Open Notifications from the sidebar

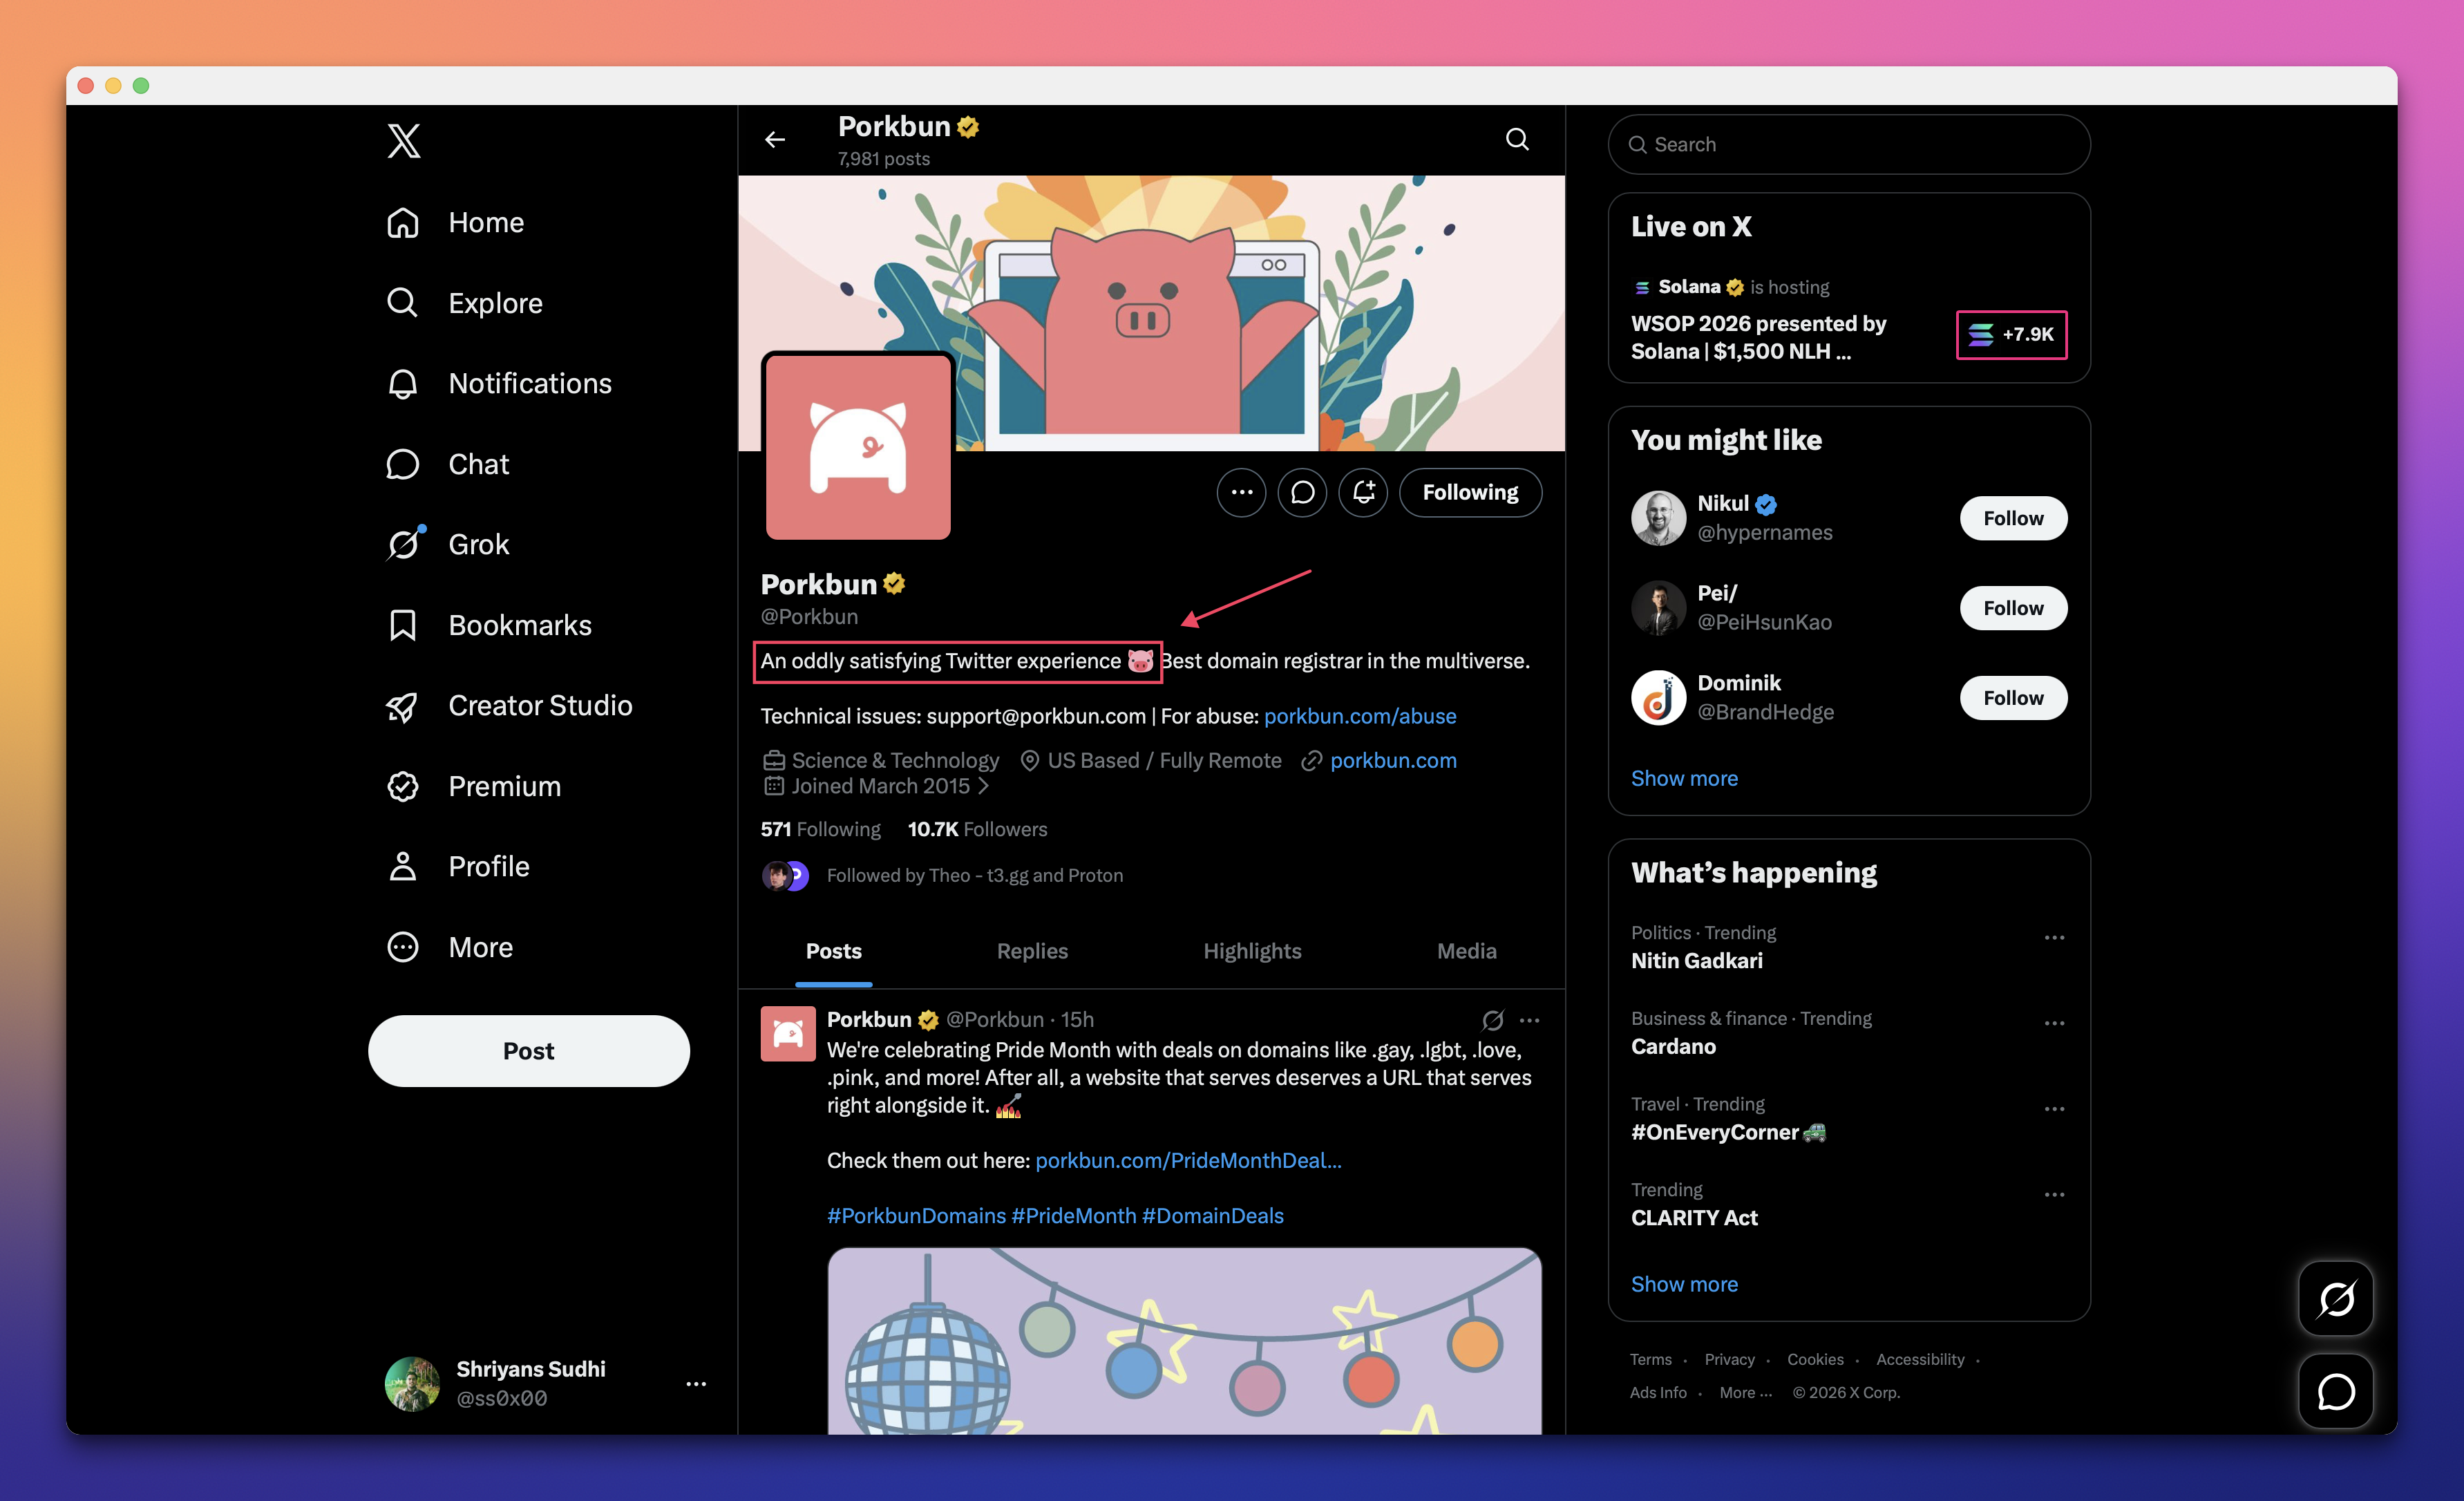499,383
